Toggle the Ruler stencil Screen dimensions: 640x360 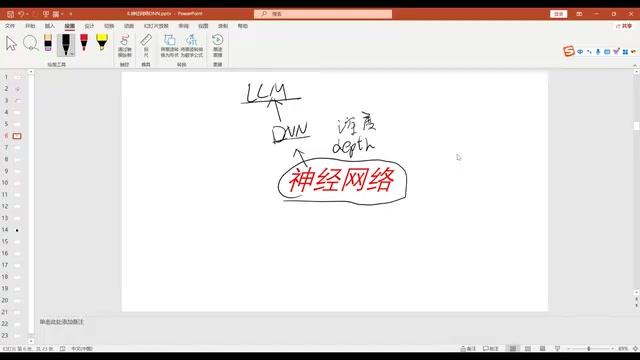pos(146,46)
